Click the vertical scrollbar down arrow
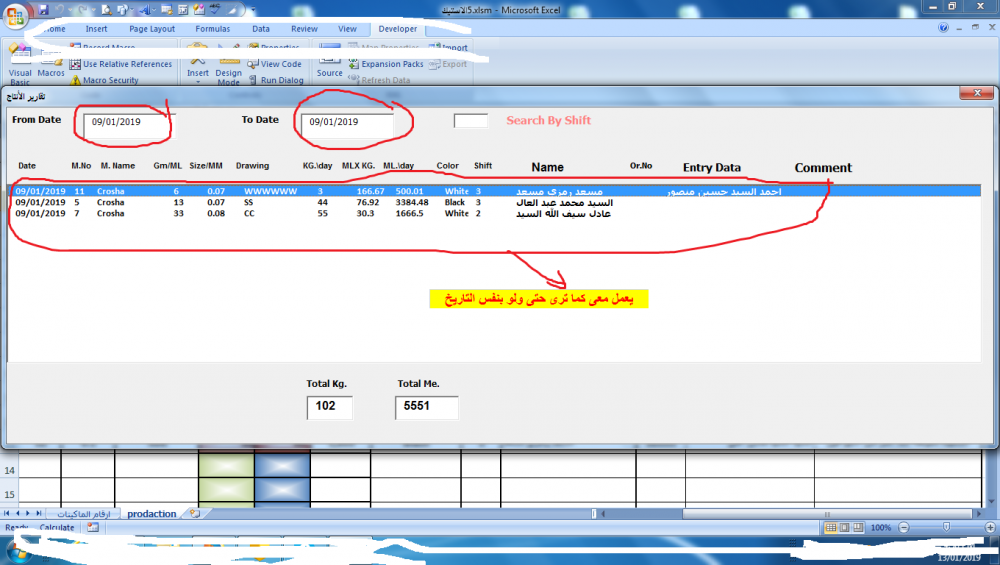Viewport: 1000px width, 565px height. [992, 502]
